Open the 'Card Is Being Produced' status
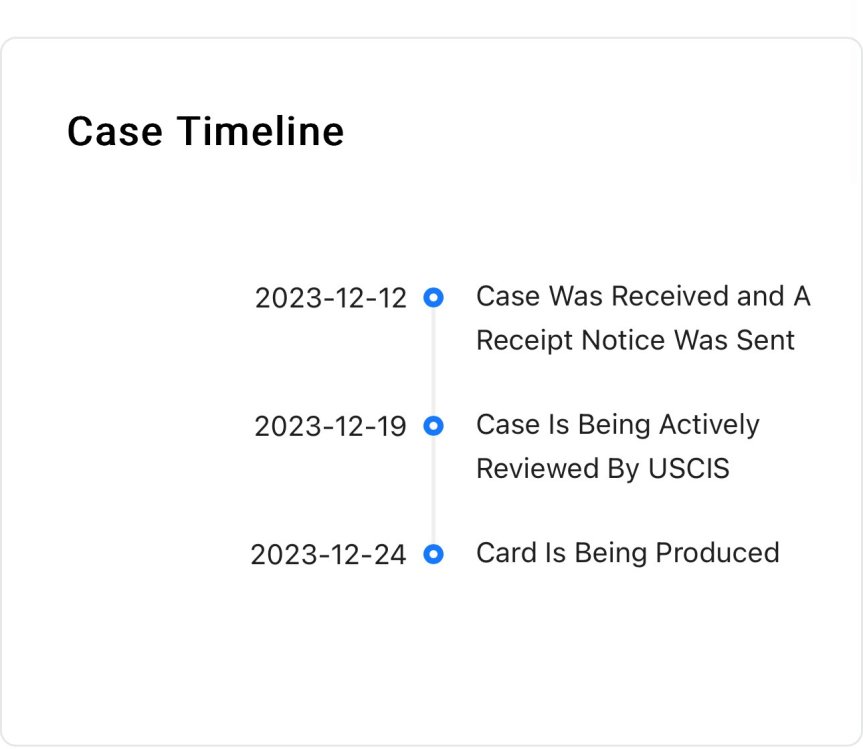The height and width of the screenshot is (750, 863). tap(627, 553)
